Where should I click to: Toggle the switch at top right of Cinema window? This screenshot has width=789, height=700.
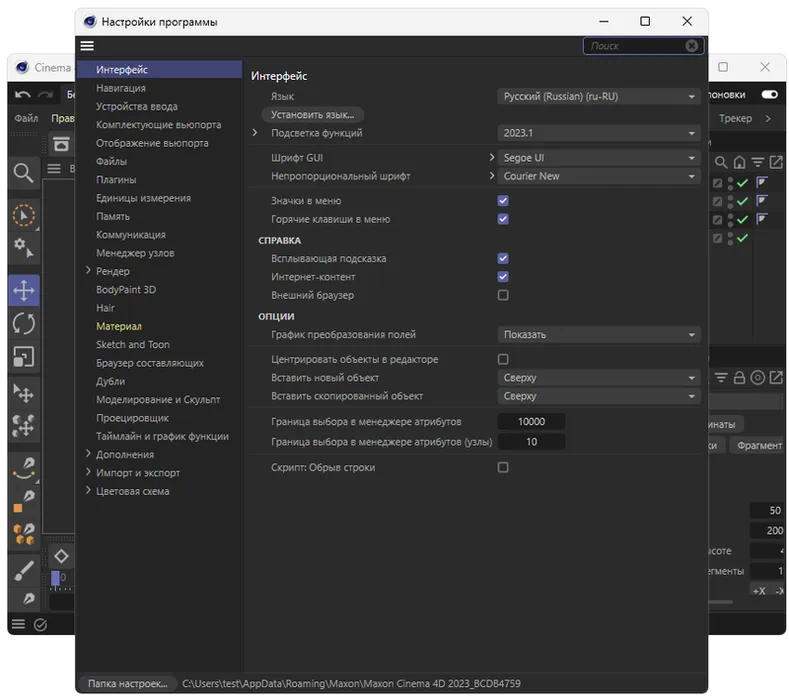pos(769,95)
